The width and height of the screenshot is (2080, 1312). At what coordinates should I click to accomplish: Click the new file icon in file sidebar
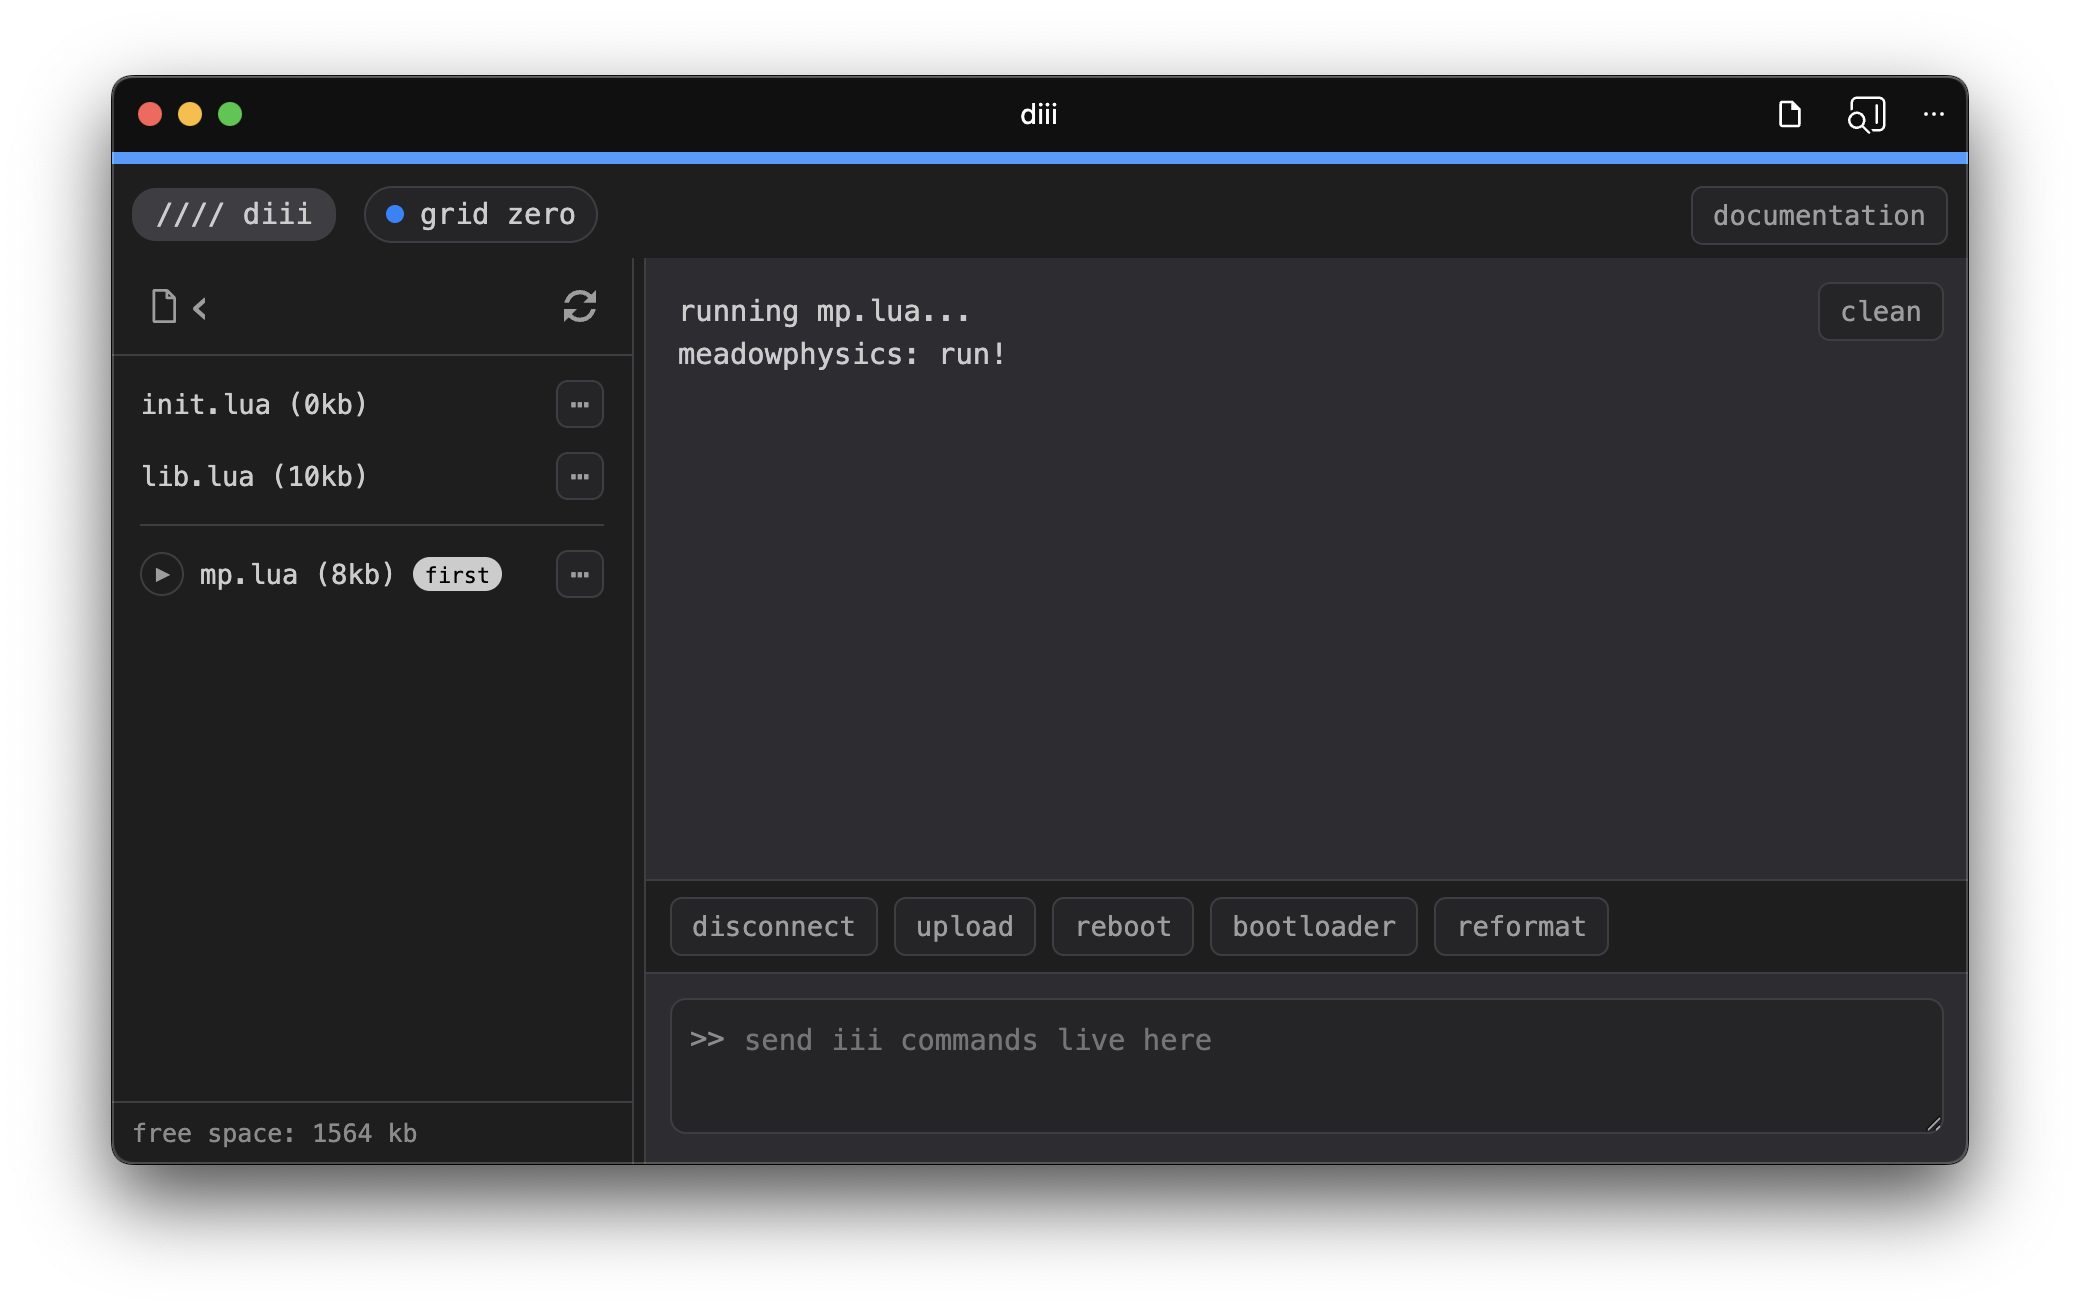[x=164, y=306]
